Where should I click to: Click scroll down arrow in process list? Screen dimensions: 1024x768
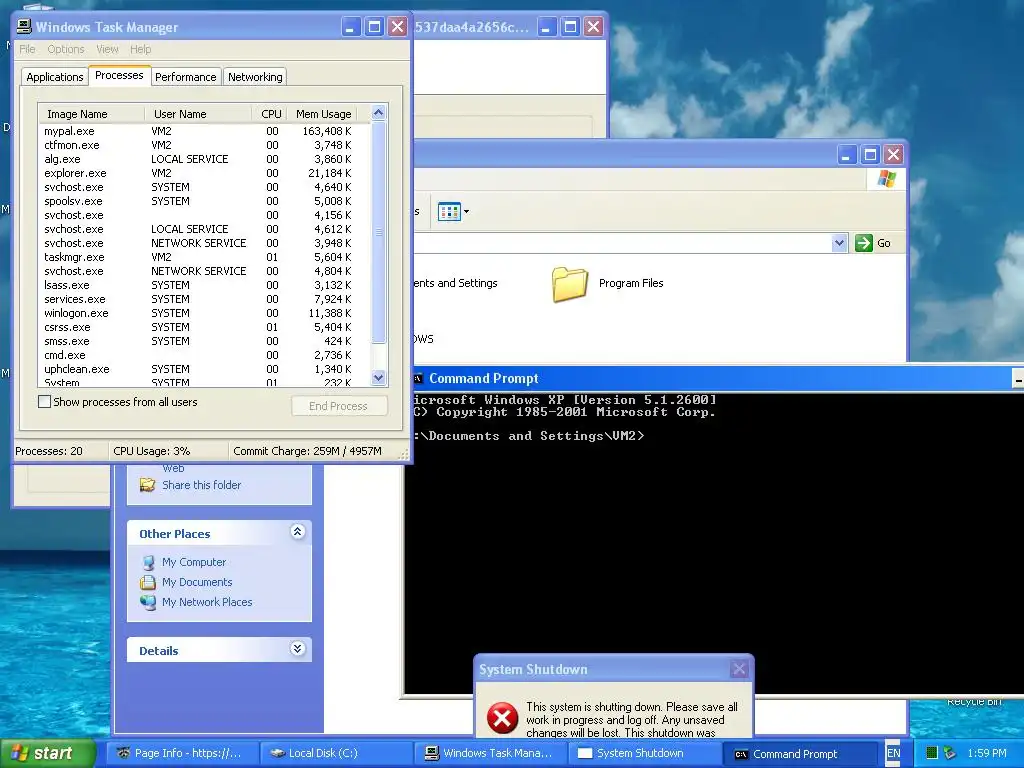click(x=378, y=377)
